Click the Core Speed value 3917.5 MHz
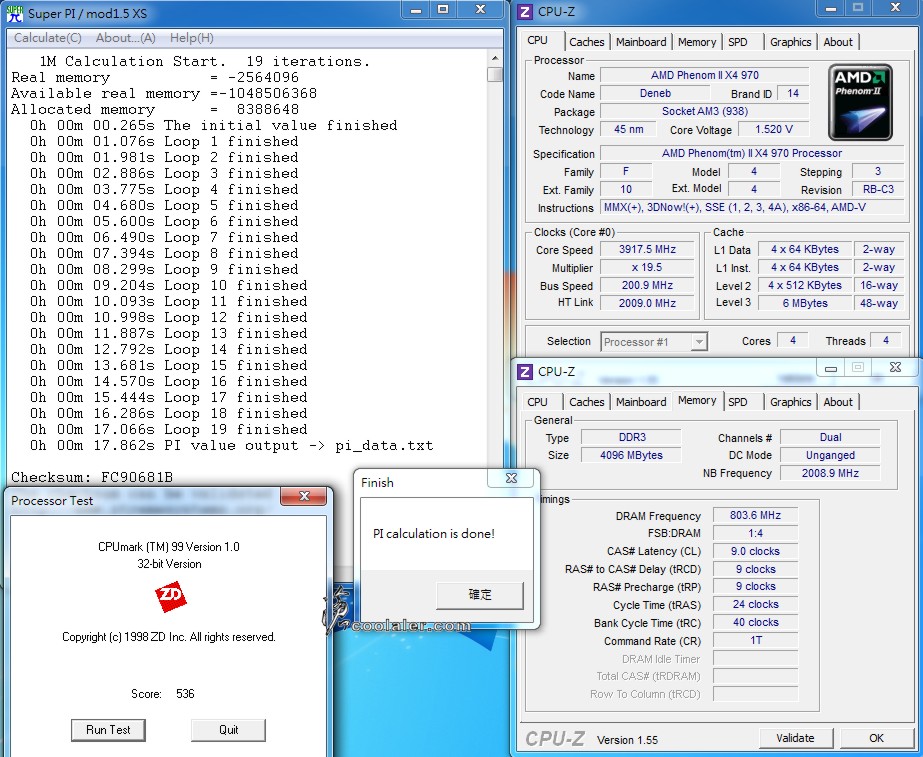The height and width of the screenshot is (757, 923). coord(647,250)
